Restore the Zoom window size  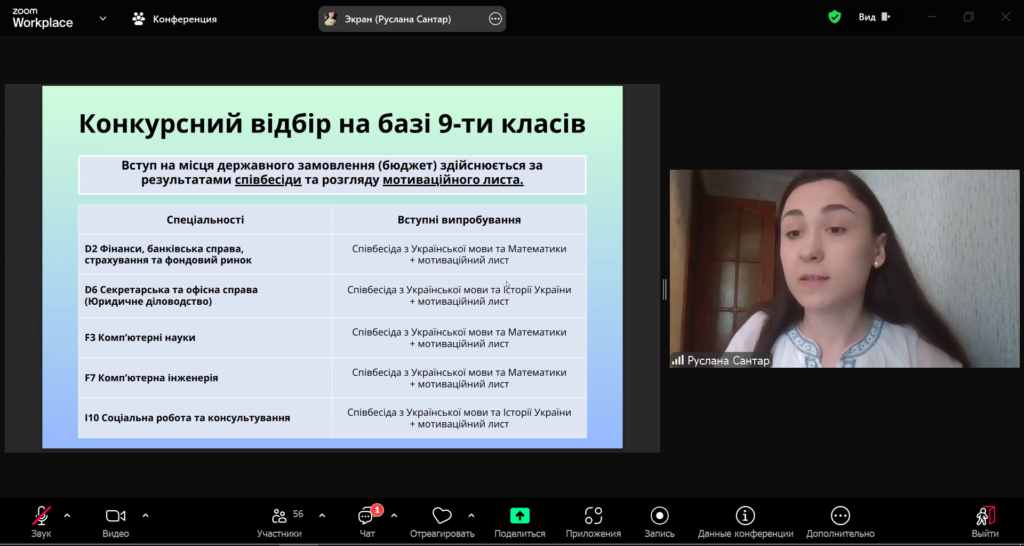[968, 17]
